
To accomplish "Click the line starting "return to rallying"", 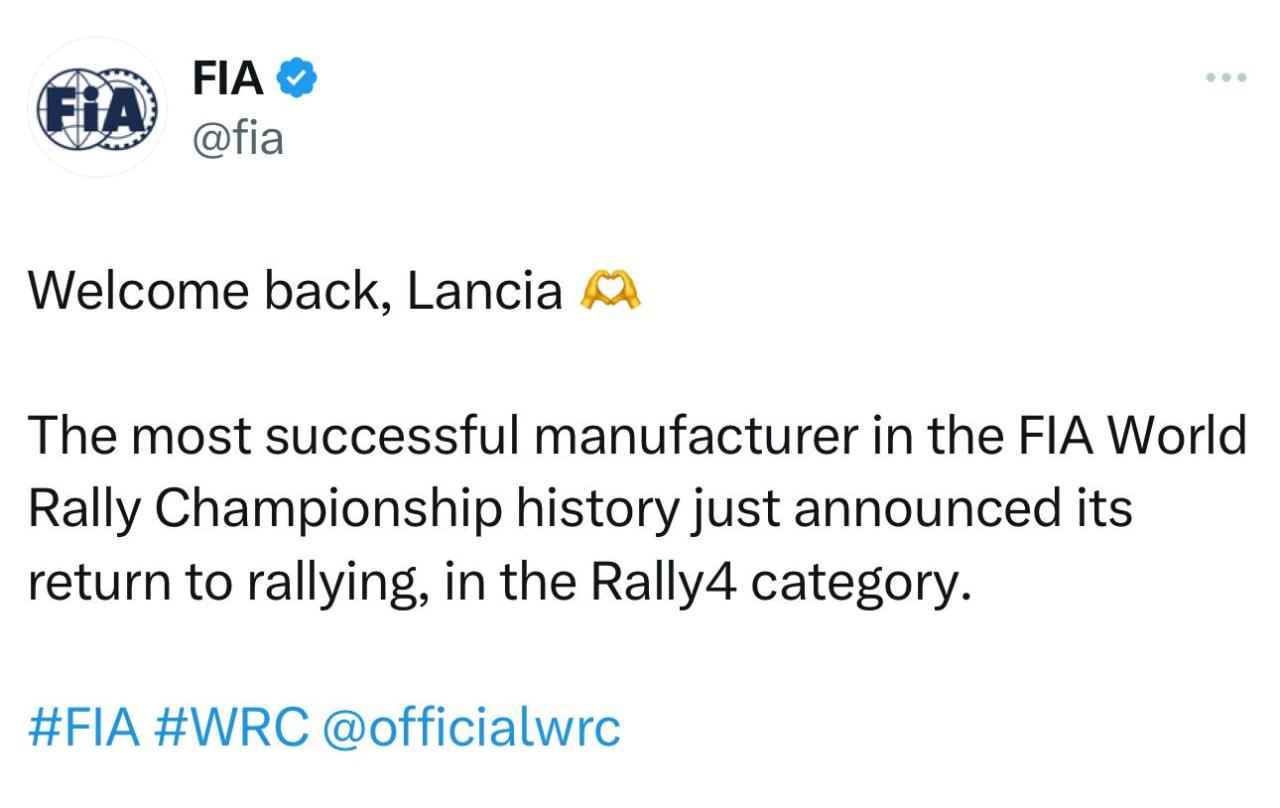I will click(499, 583).
